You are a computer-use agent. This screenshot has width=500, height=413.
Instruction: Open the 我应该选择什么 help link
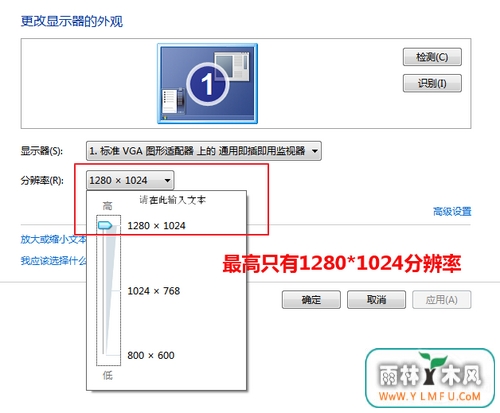(53, 261)
